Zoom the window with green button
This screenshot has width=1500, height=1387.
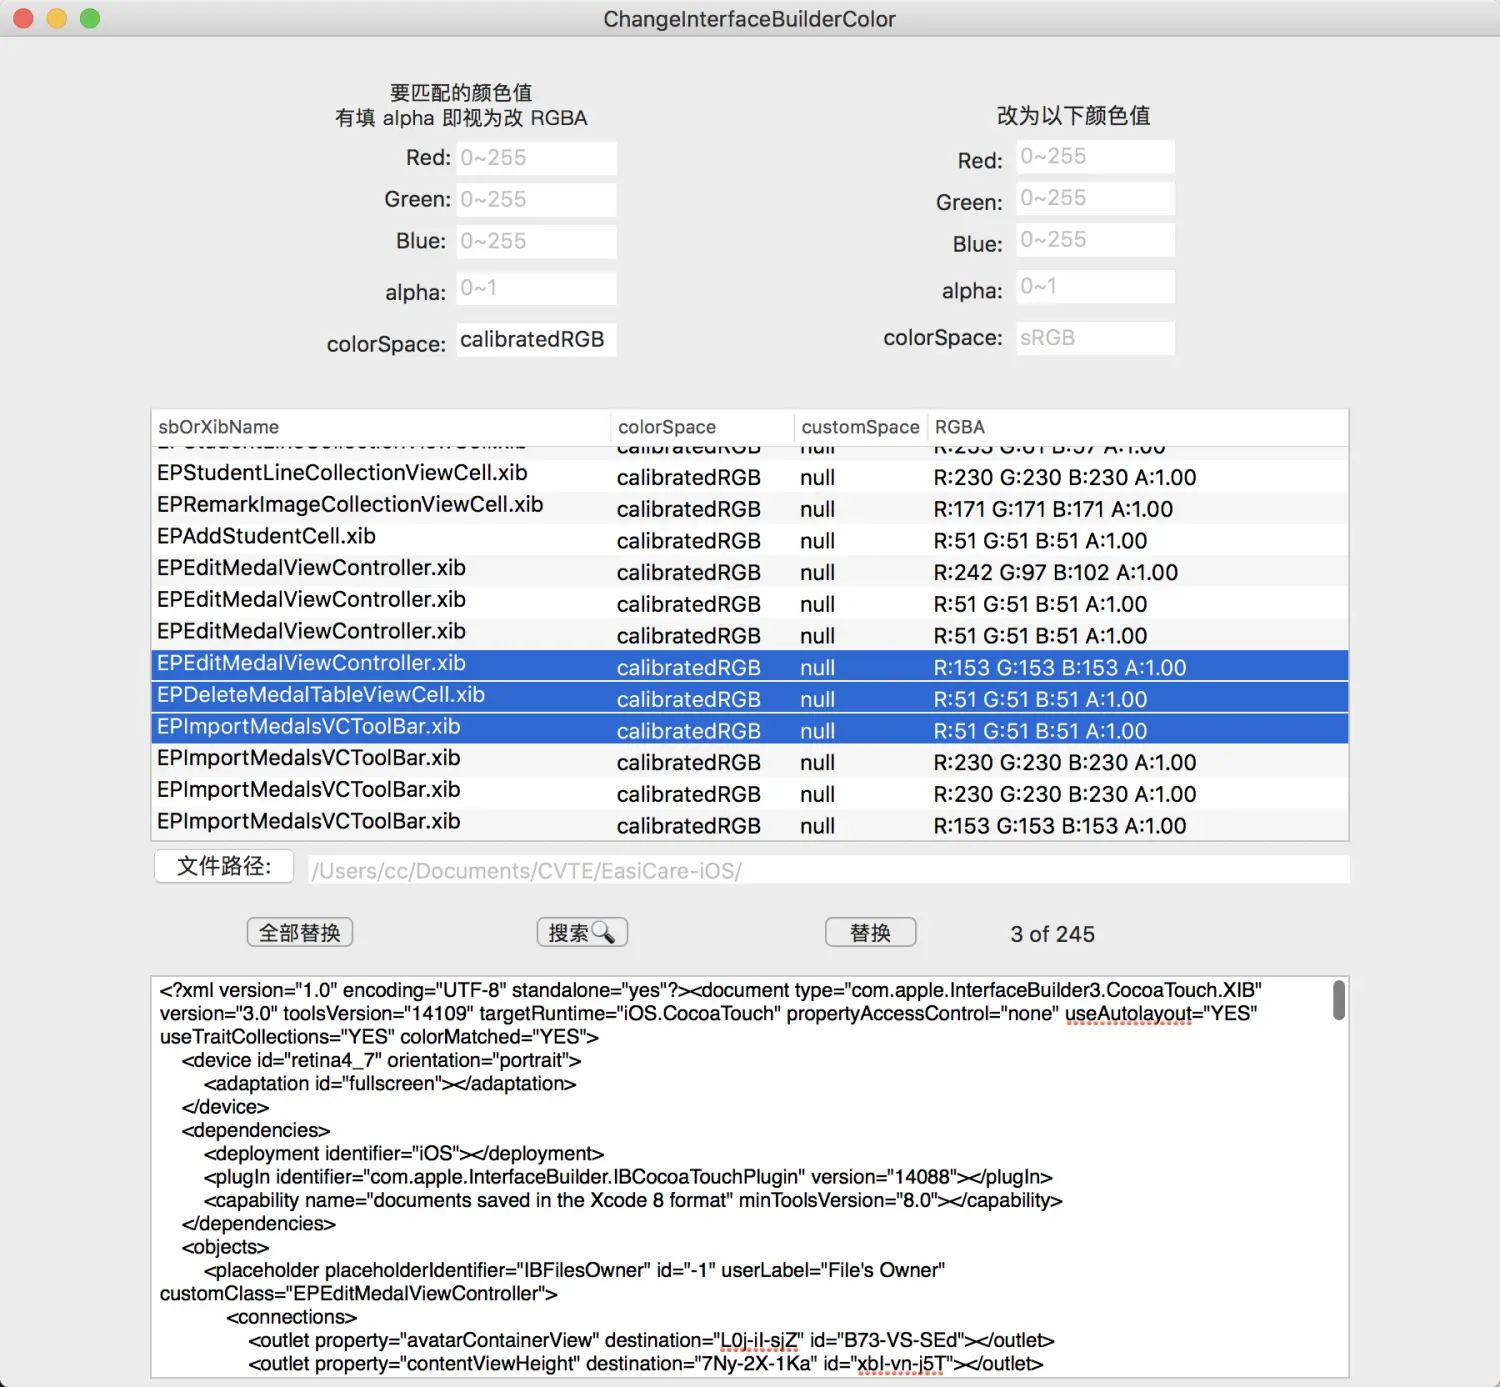click(x=90, y=18)
